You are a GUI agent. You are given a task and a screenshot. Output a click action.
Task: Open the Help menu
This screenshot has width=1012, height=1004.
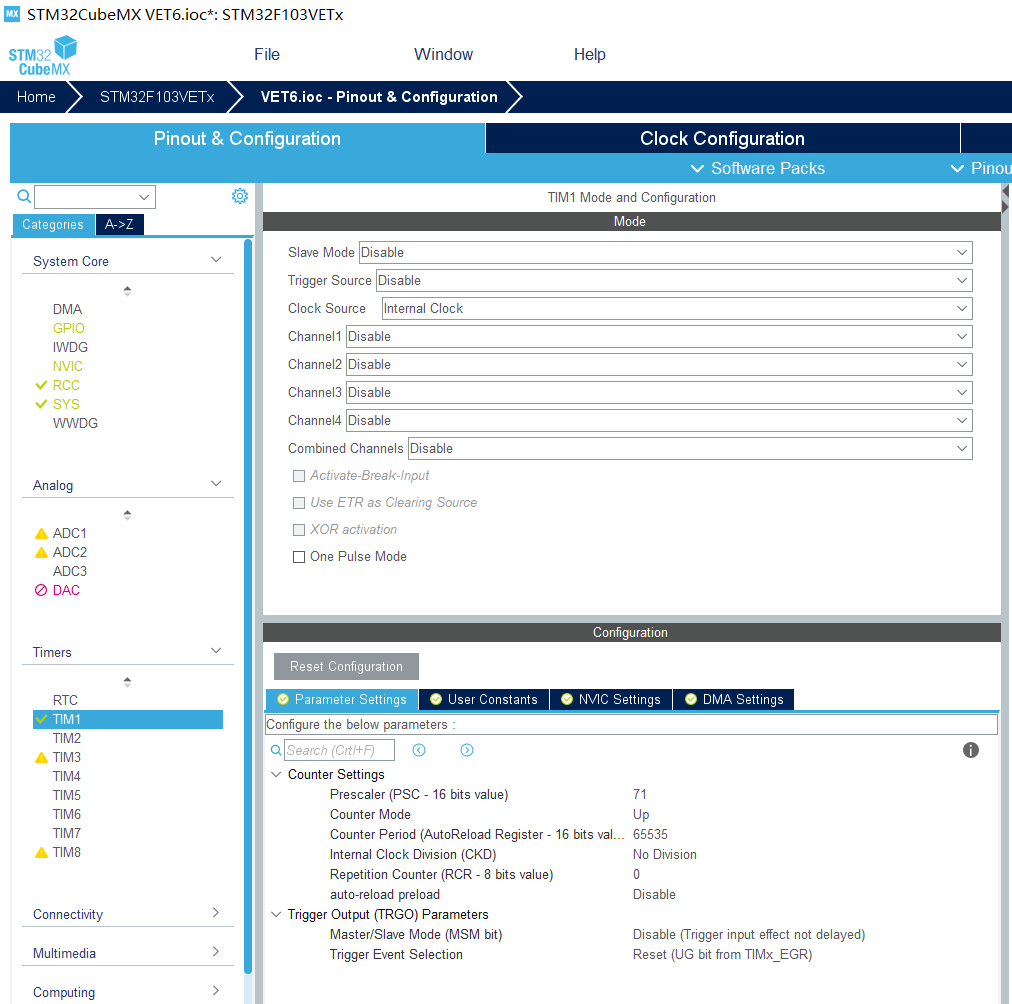(589, 55)
